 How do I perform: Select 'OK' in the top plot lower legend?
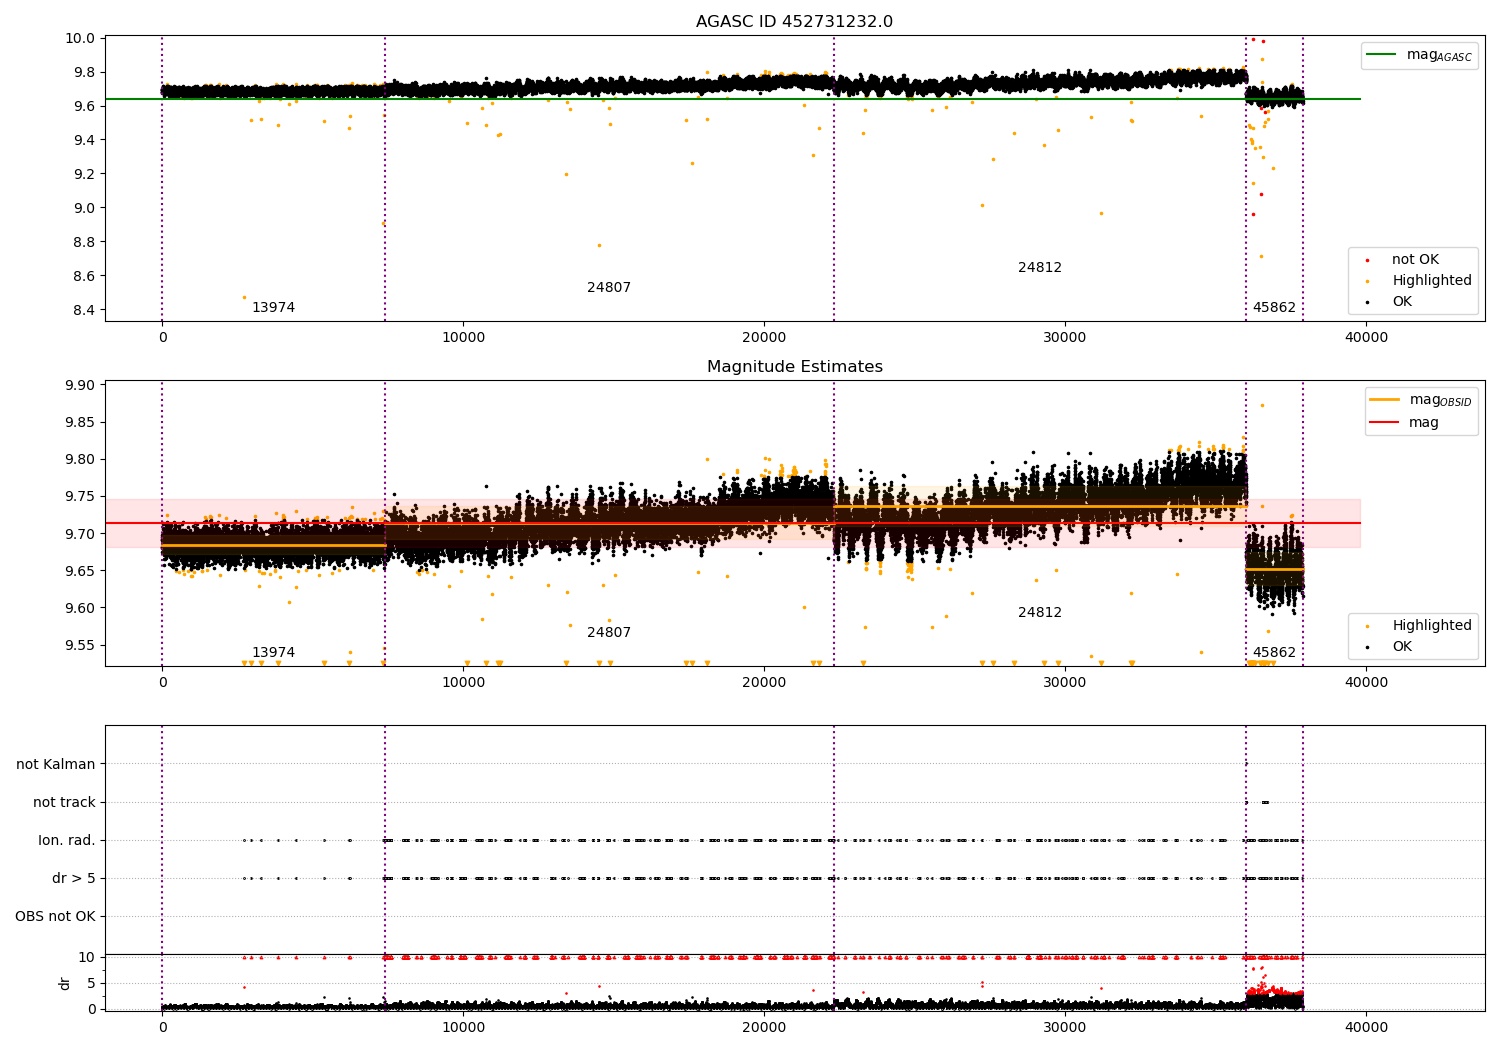pyautogui.click(x=1402, y=301)
